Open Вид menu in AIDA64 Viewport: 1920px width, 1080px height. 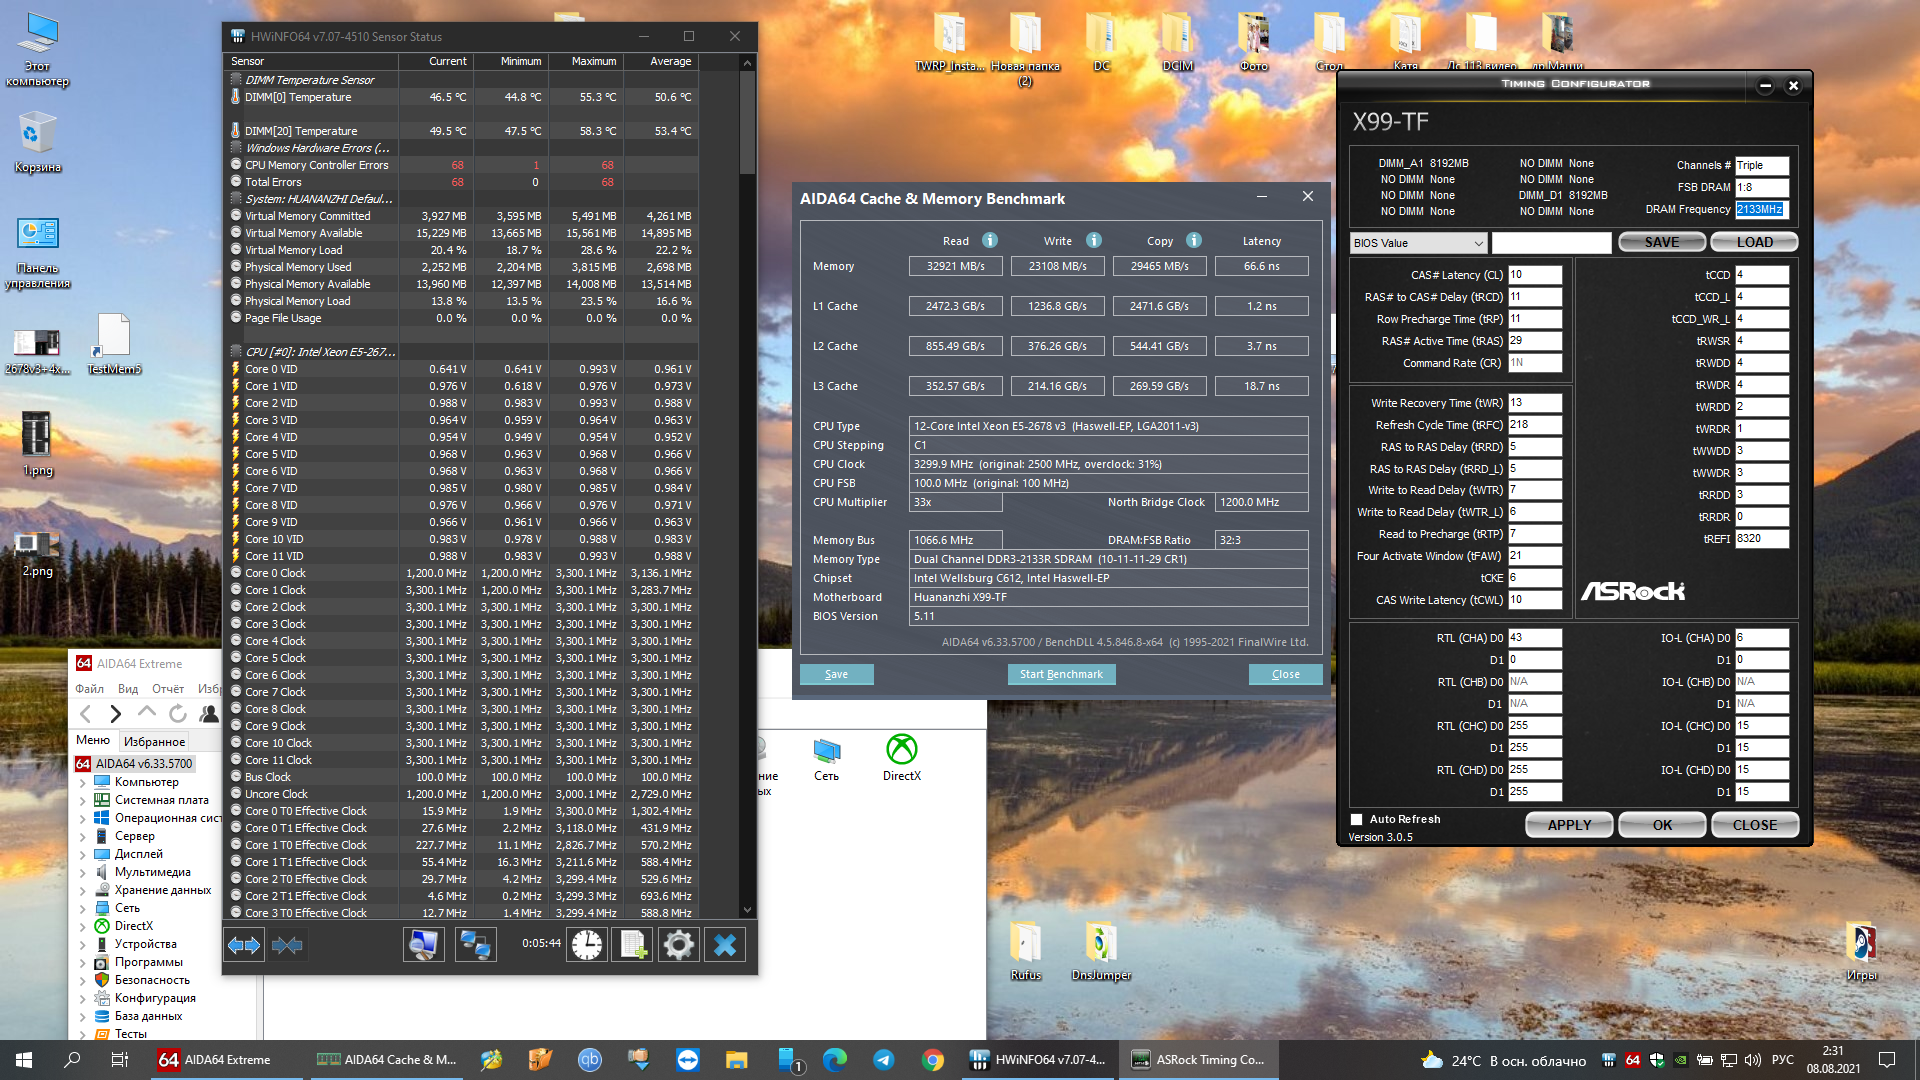click(x=127, y=688)
